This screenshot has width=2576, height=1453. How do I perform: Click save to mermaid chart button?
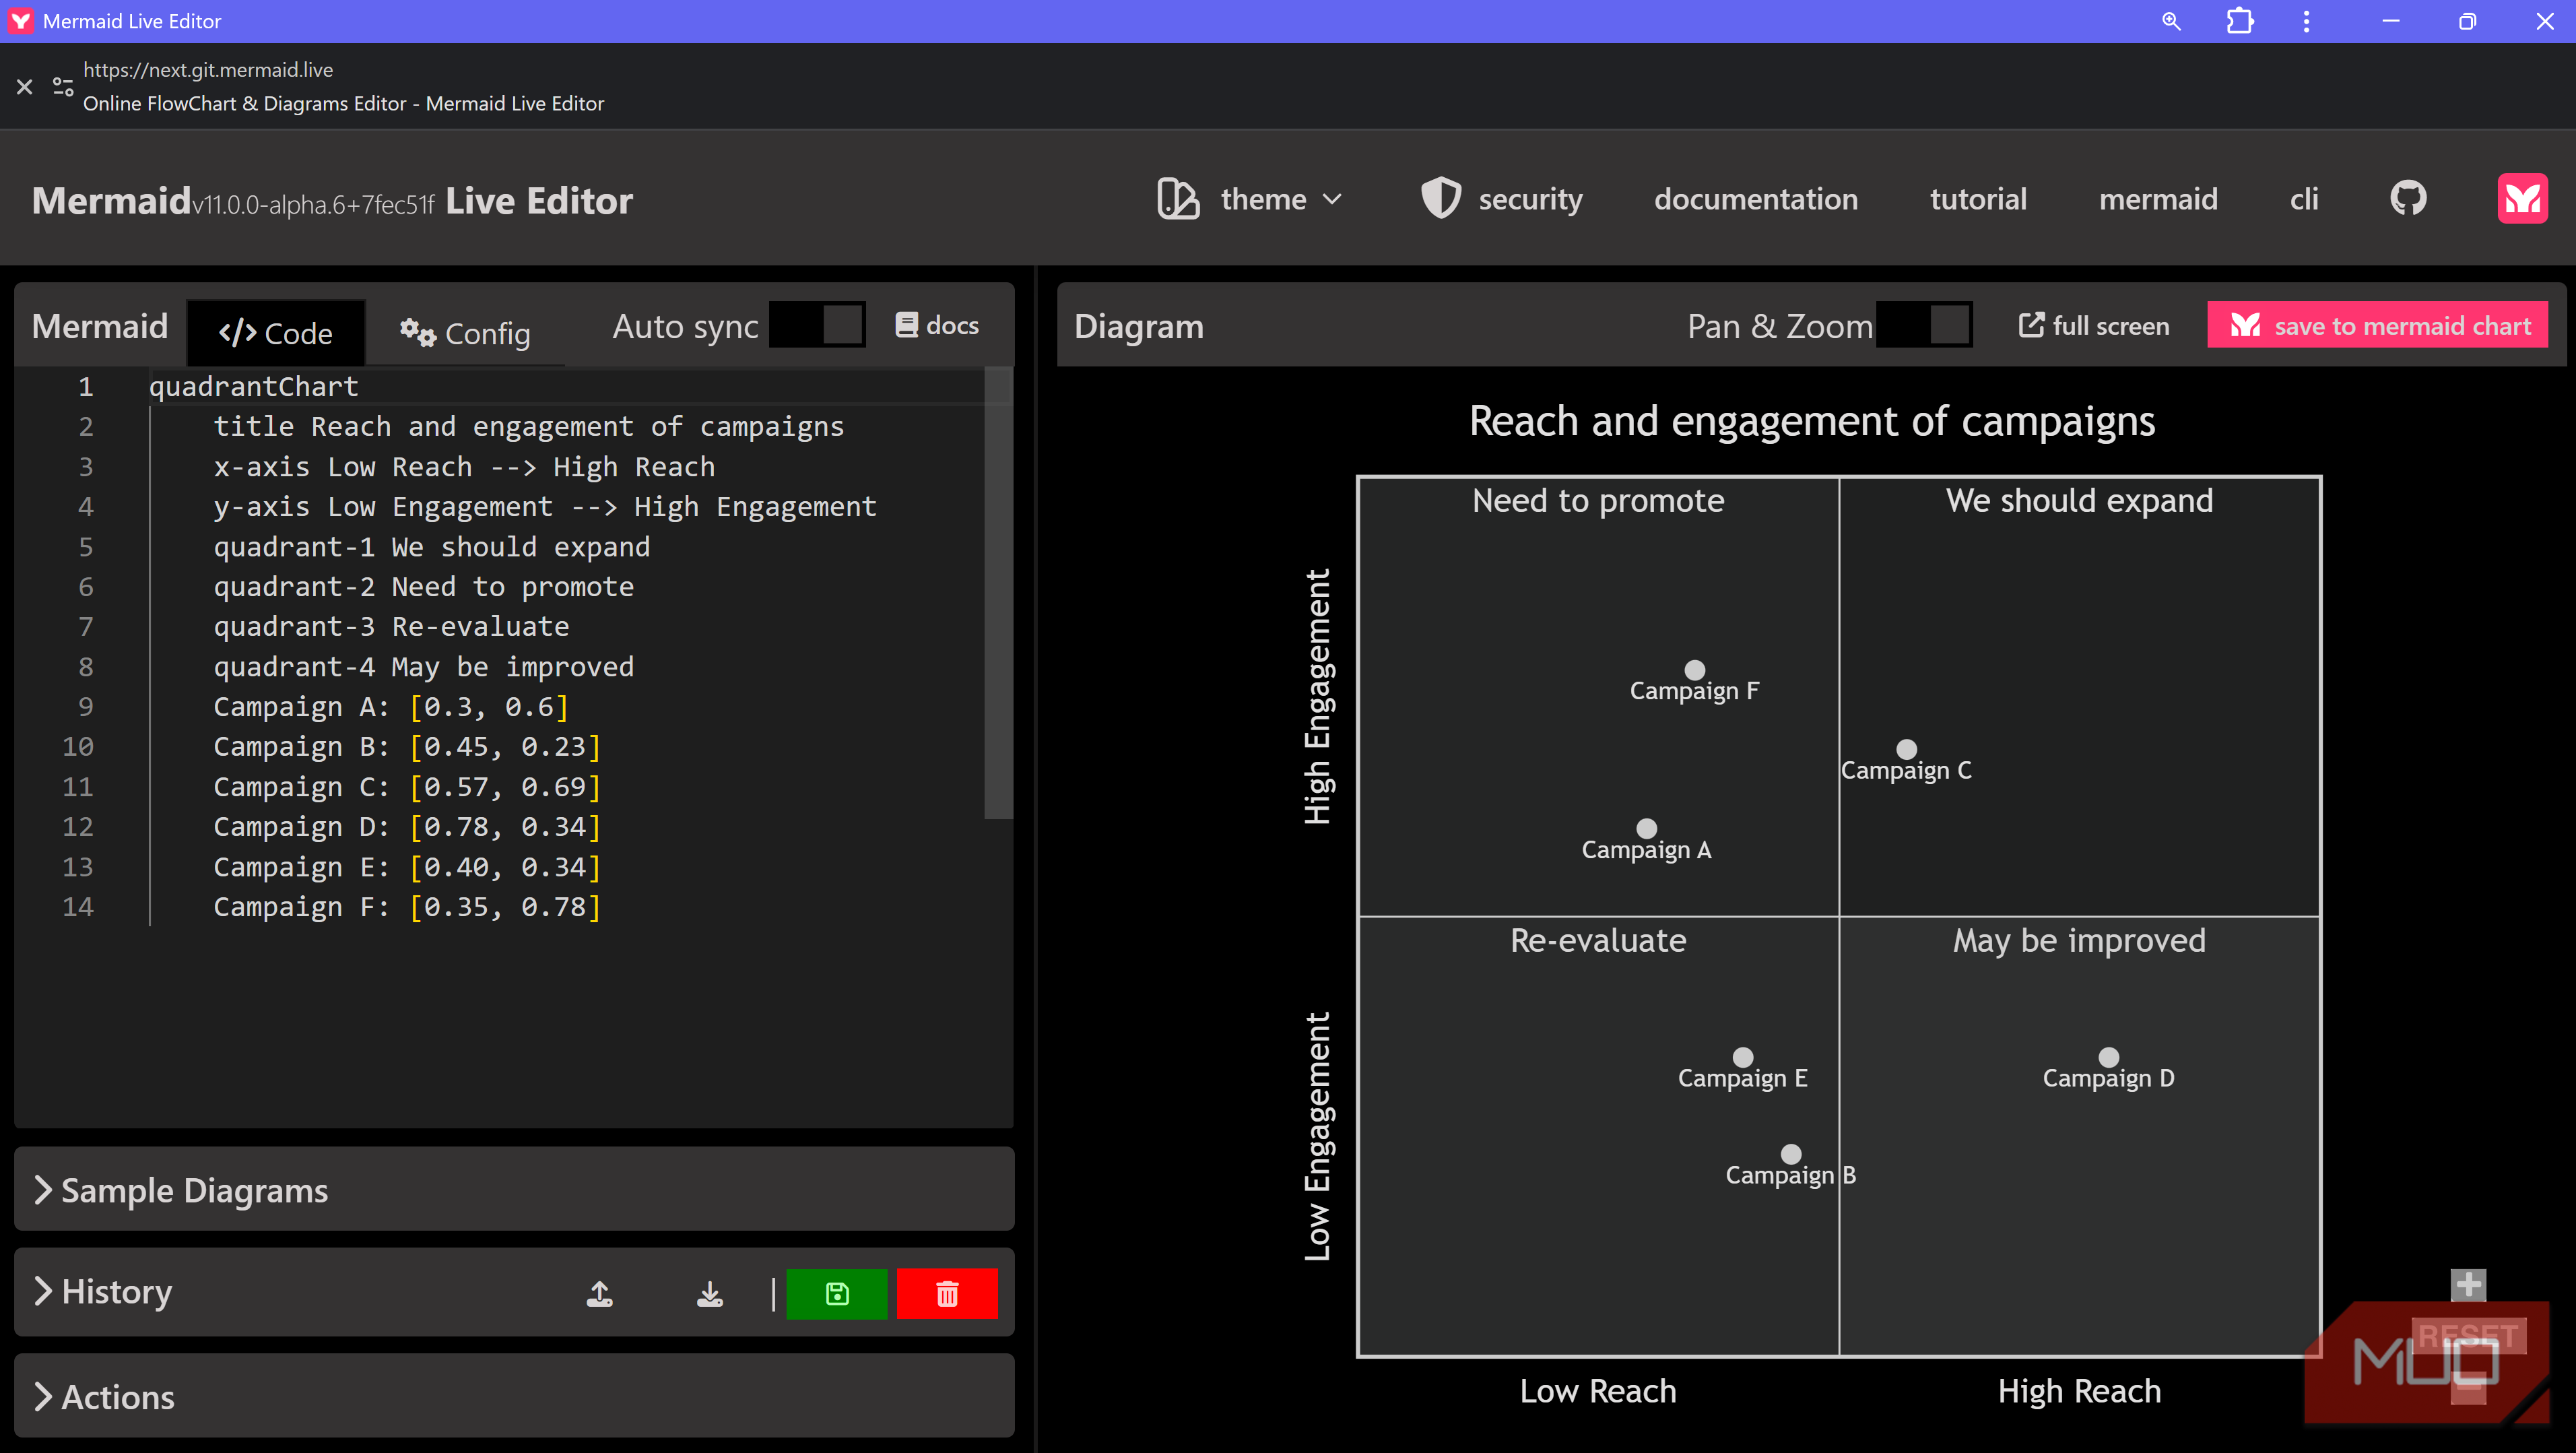pos(2377,325)
